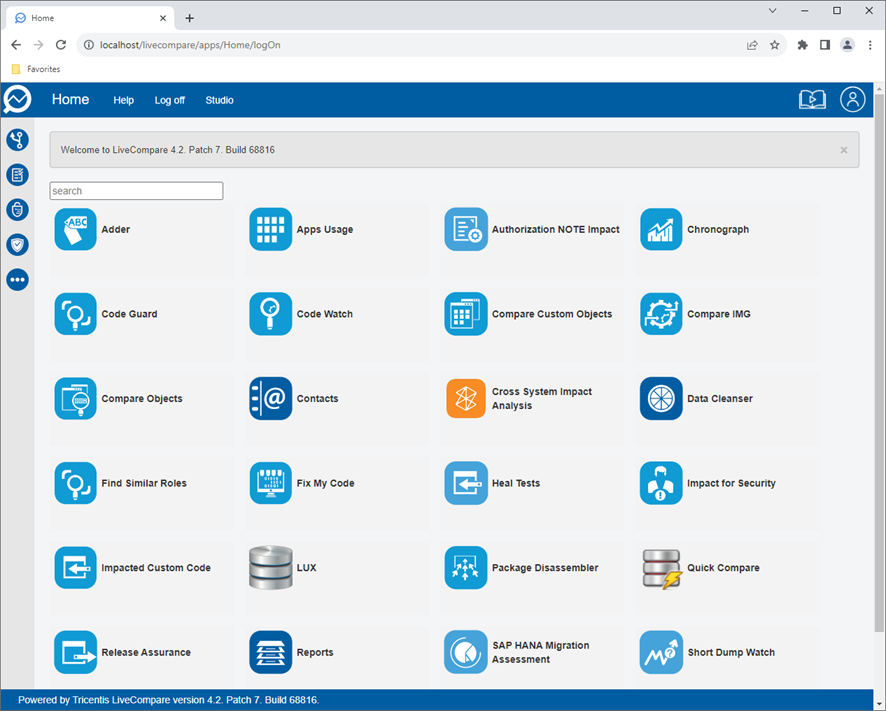Image resolution: width=886 pixels, height=711 pixels.
Task: Click the page vertical scrollbar
Action: 879,362
